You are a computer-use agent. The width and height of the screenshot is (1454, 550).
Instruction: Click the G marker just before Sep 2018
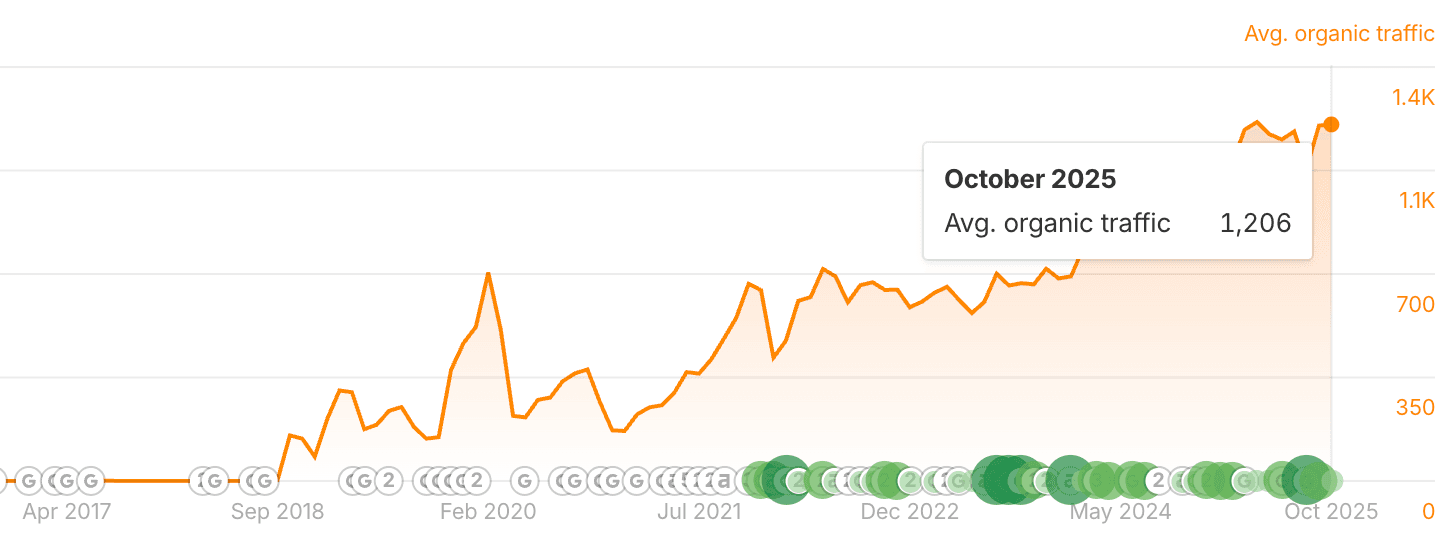(x=263, y=481)
